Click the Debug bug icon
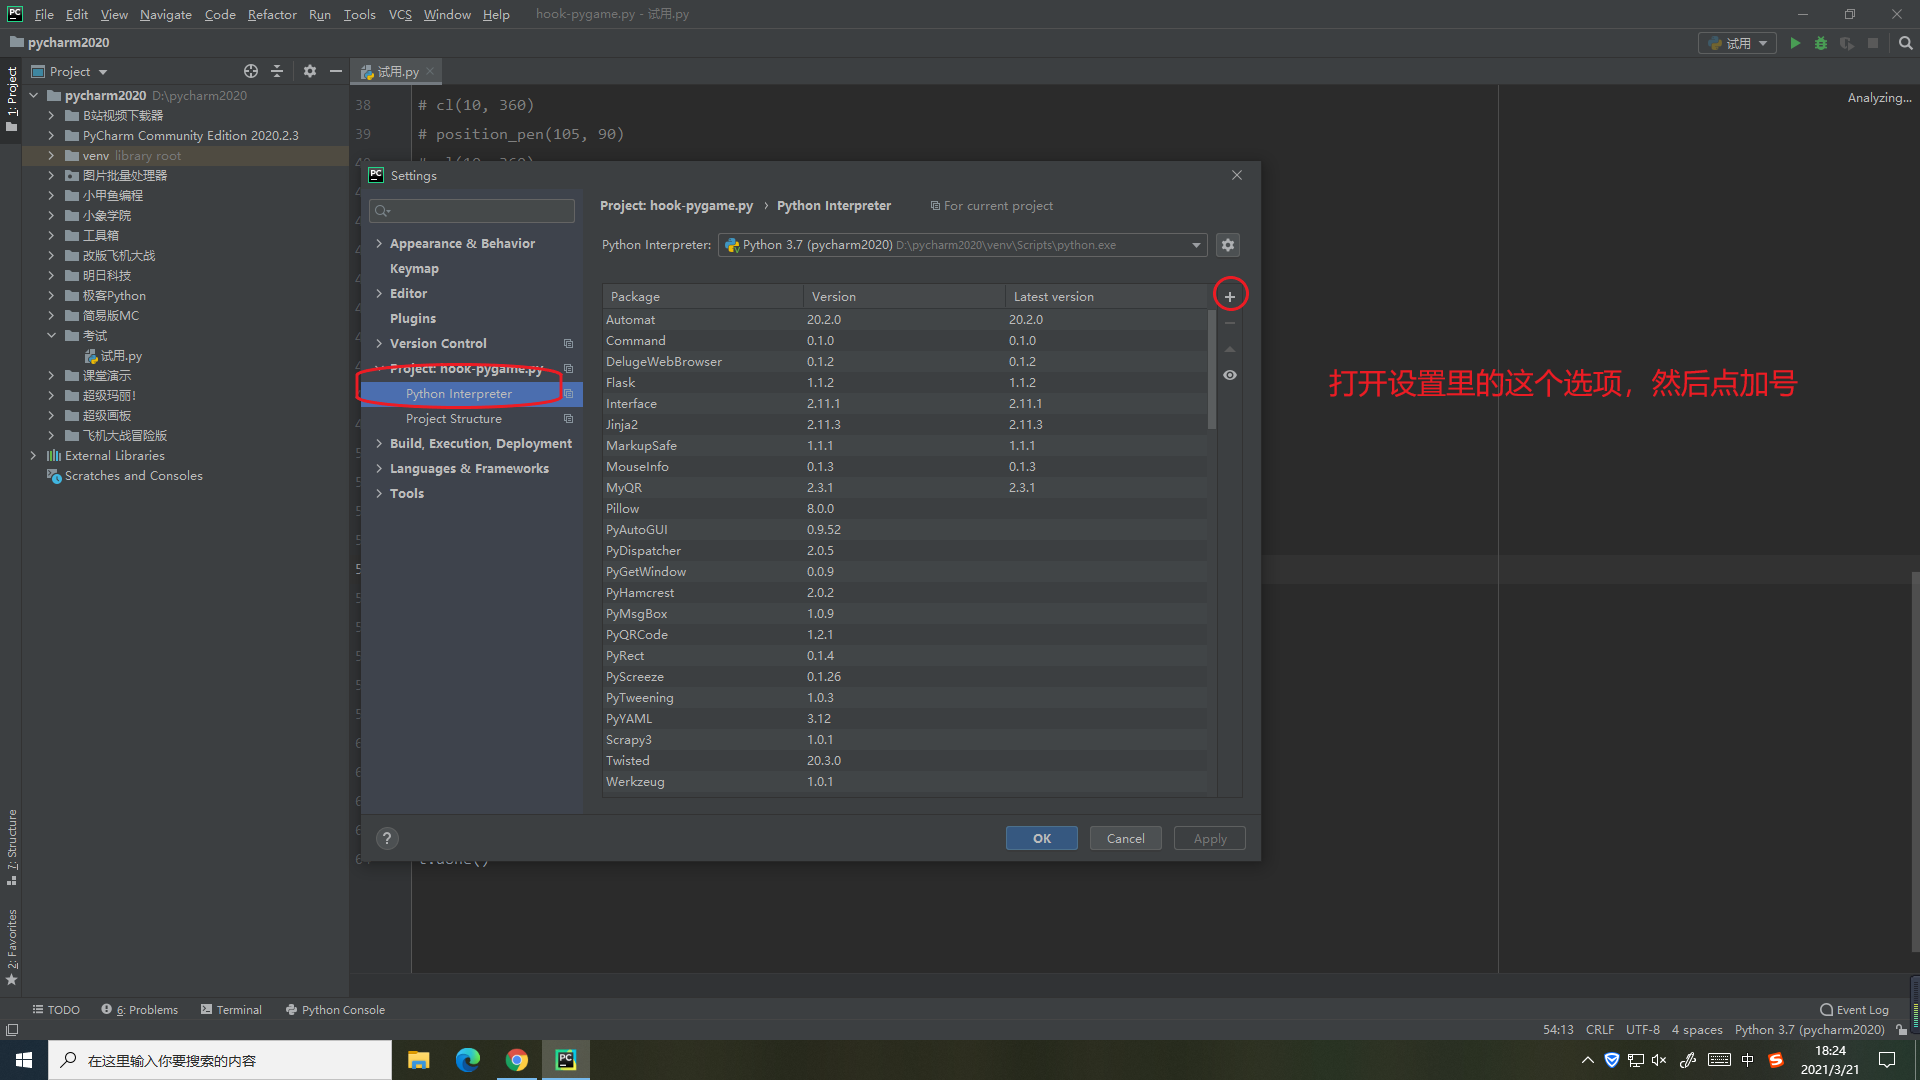Image resolution: width=1920 pixels, height=1080 pixels. 1821,43
